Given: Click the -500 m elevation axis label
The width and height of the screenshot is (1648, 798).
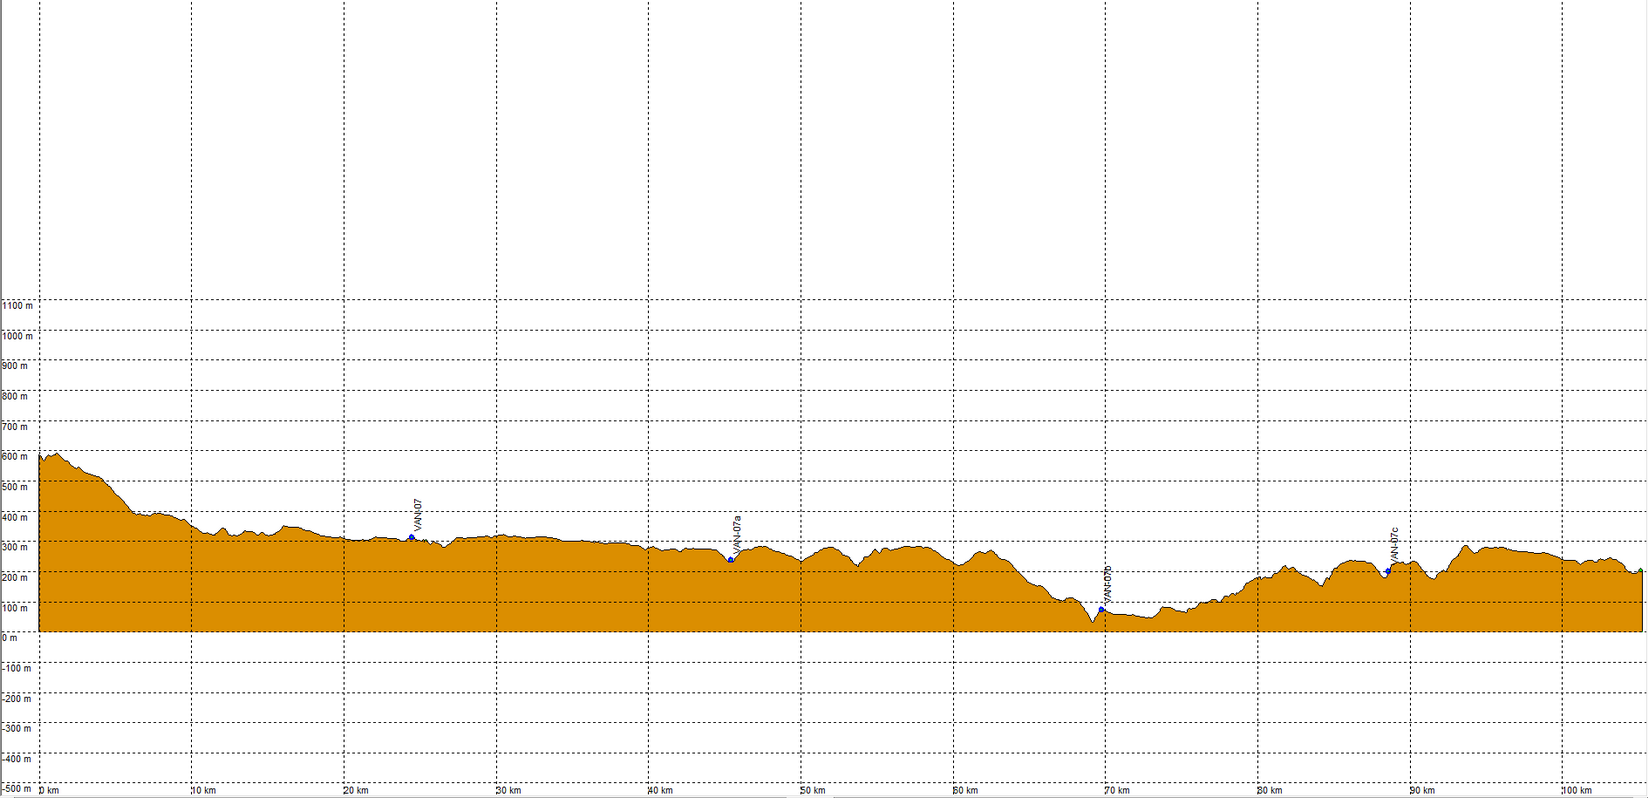Looking at the screenshot, I should (17, 789).
